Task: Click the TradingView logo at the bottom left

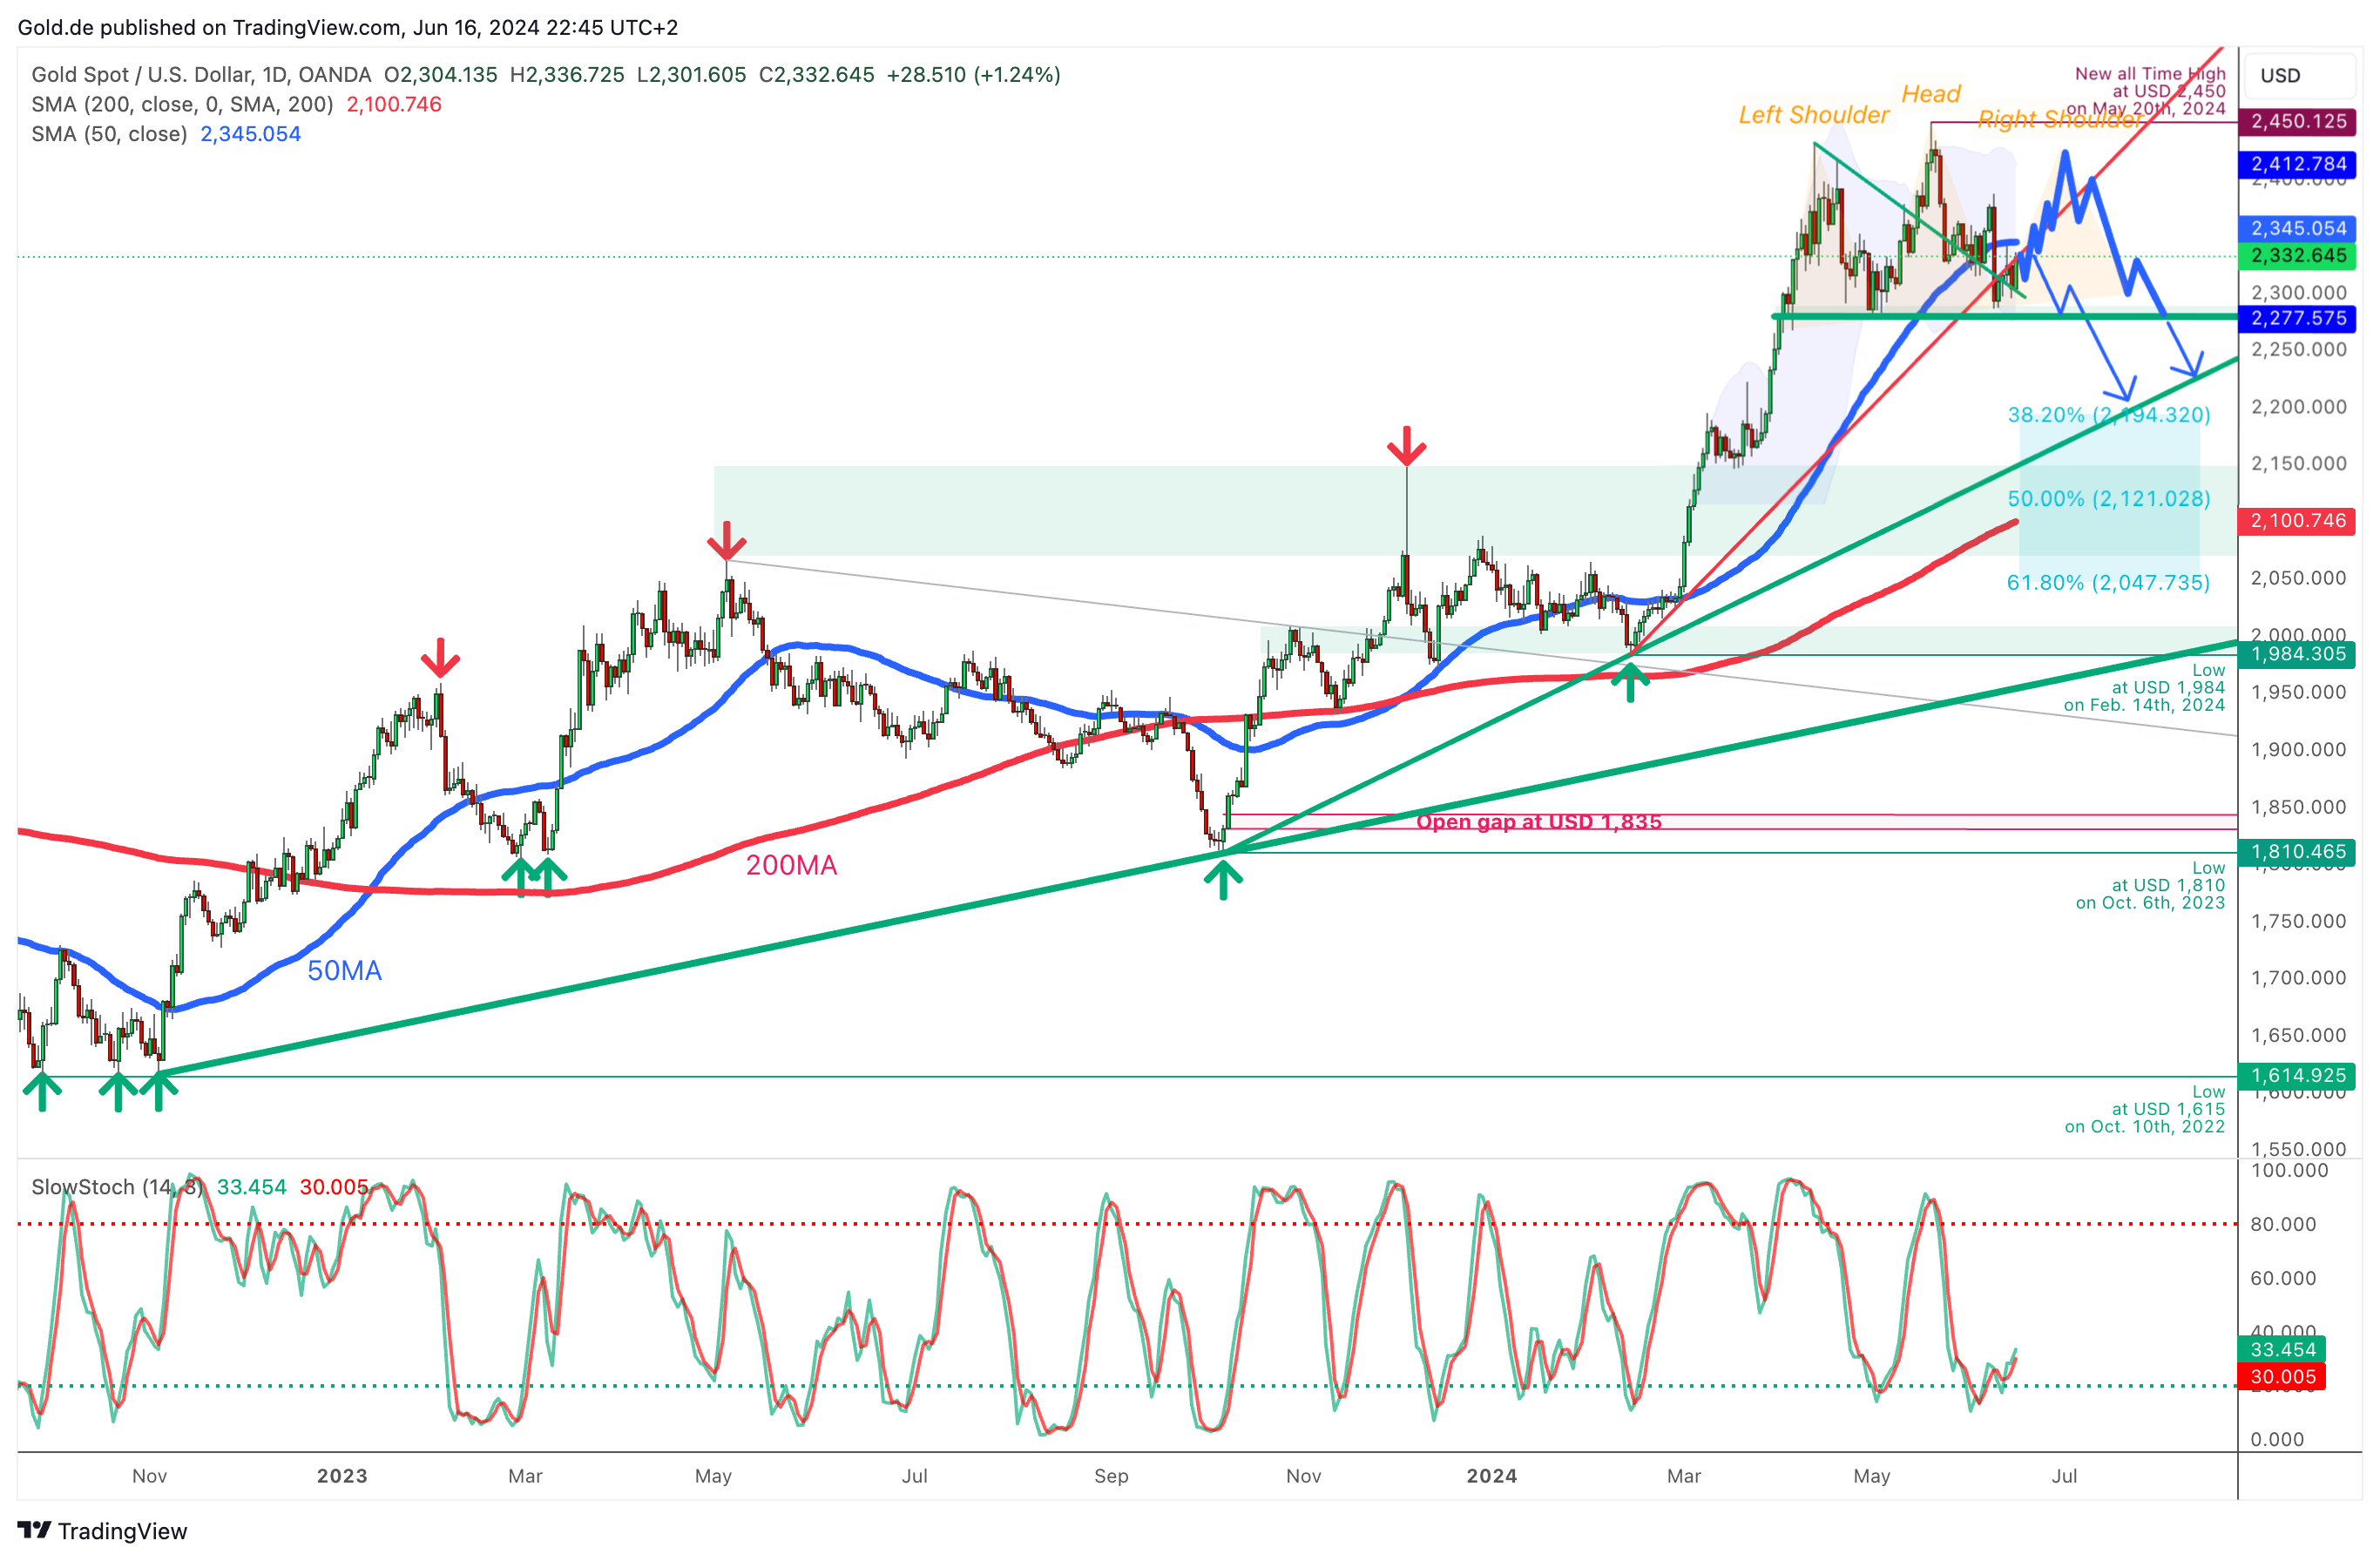Action: pos(102,1530)
